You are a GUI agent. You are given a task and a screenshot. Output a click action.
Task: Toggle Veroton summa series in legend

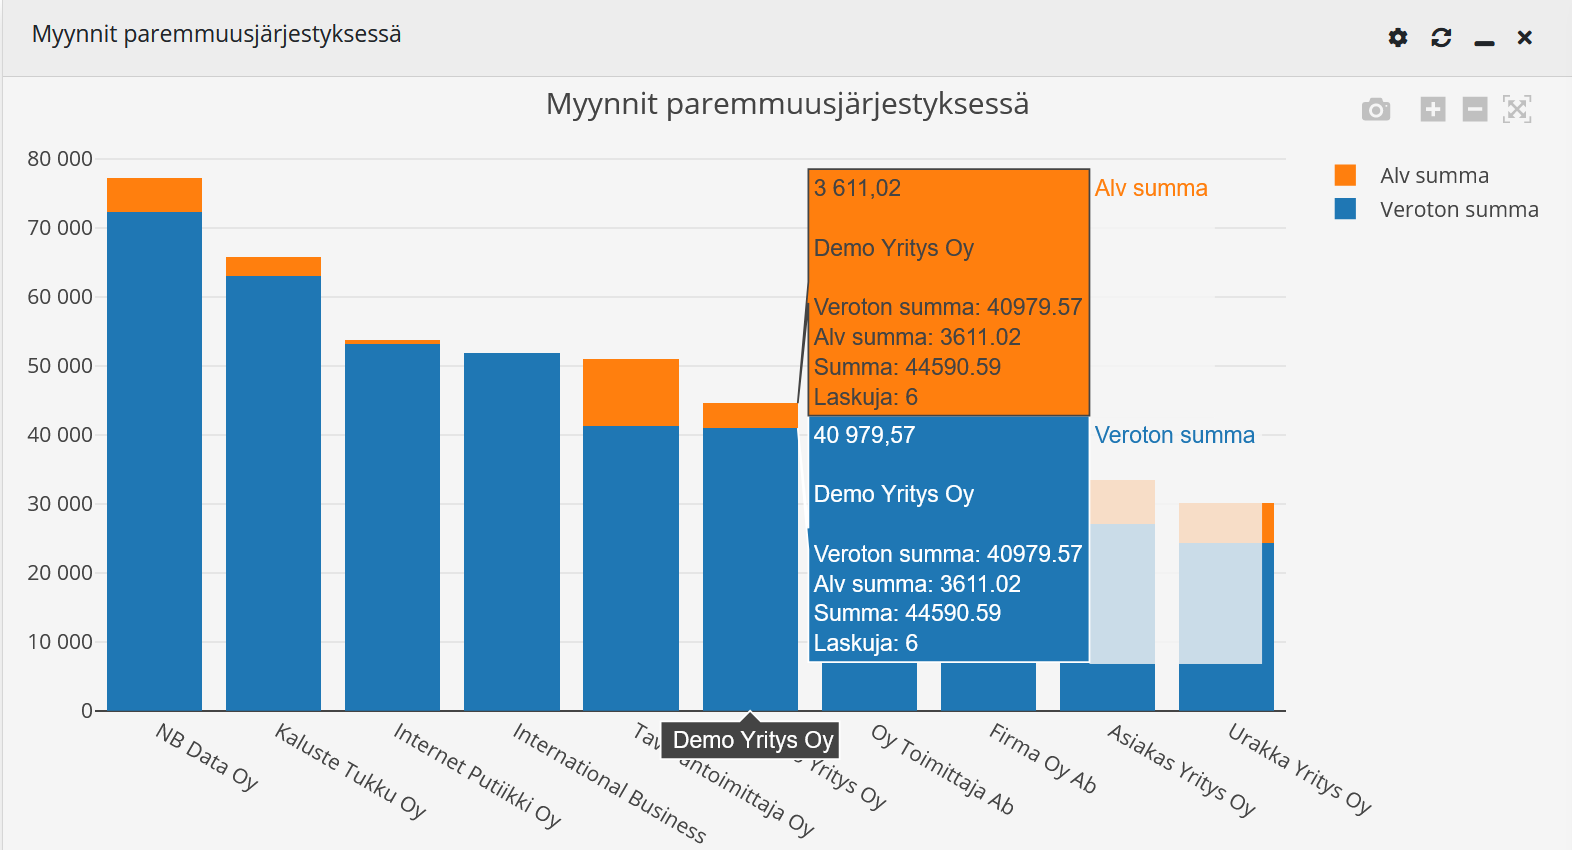click(1458, 210)
